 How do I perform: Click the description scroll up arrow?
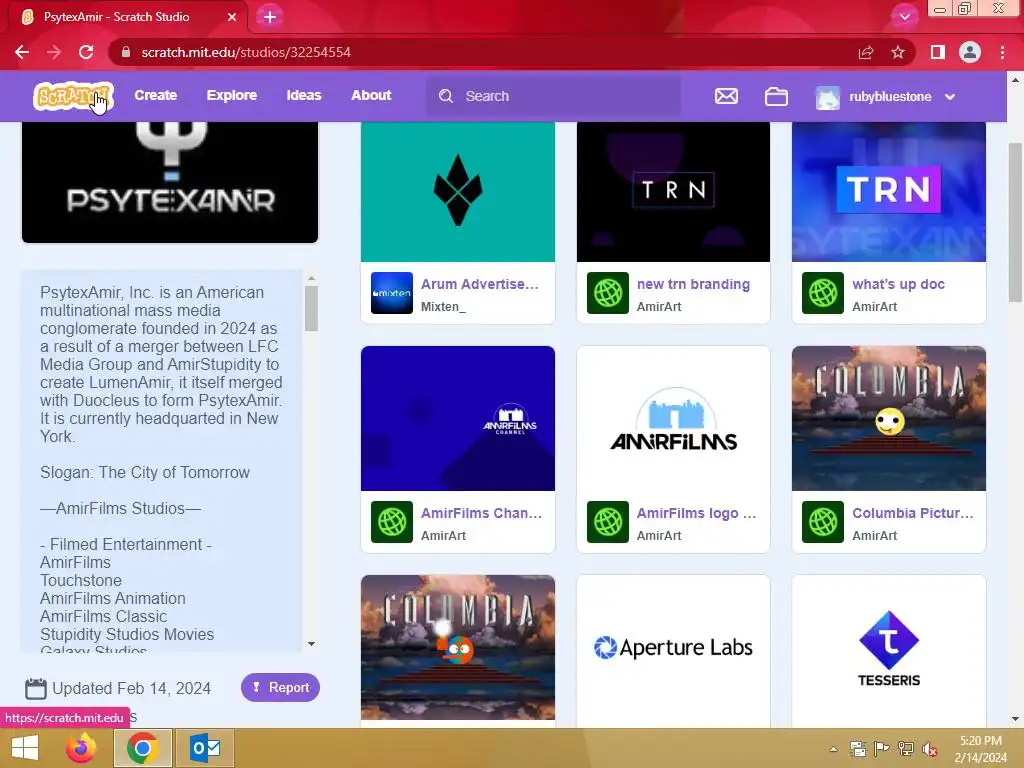coord(312,278)
